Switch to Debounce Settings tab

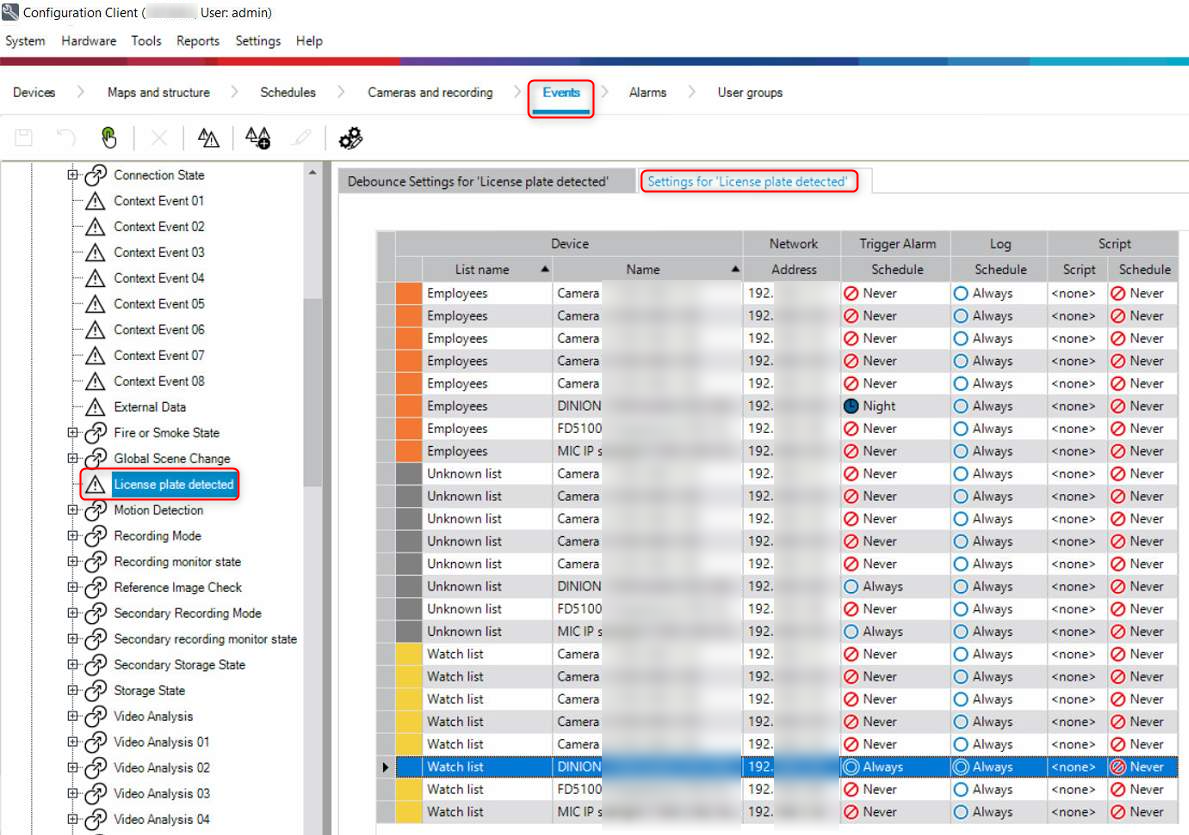[478, 182]
